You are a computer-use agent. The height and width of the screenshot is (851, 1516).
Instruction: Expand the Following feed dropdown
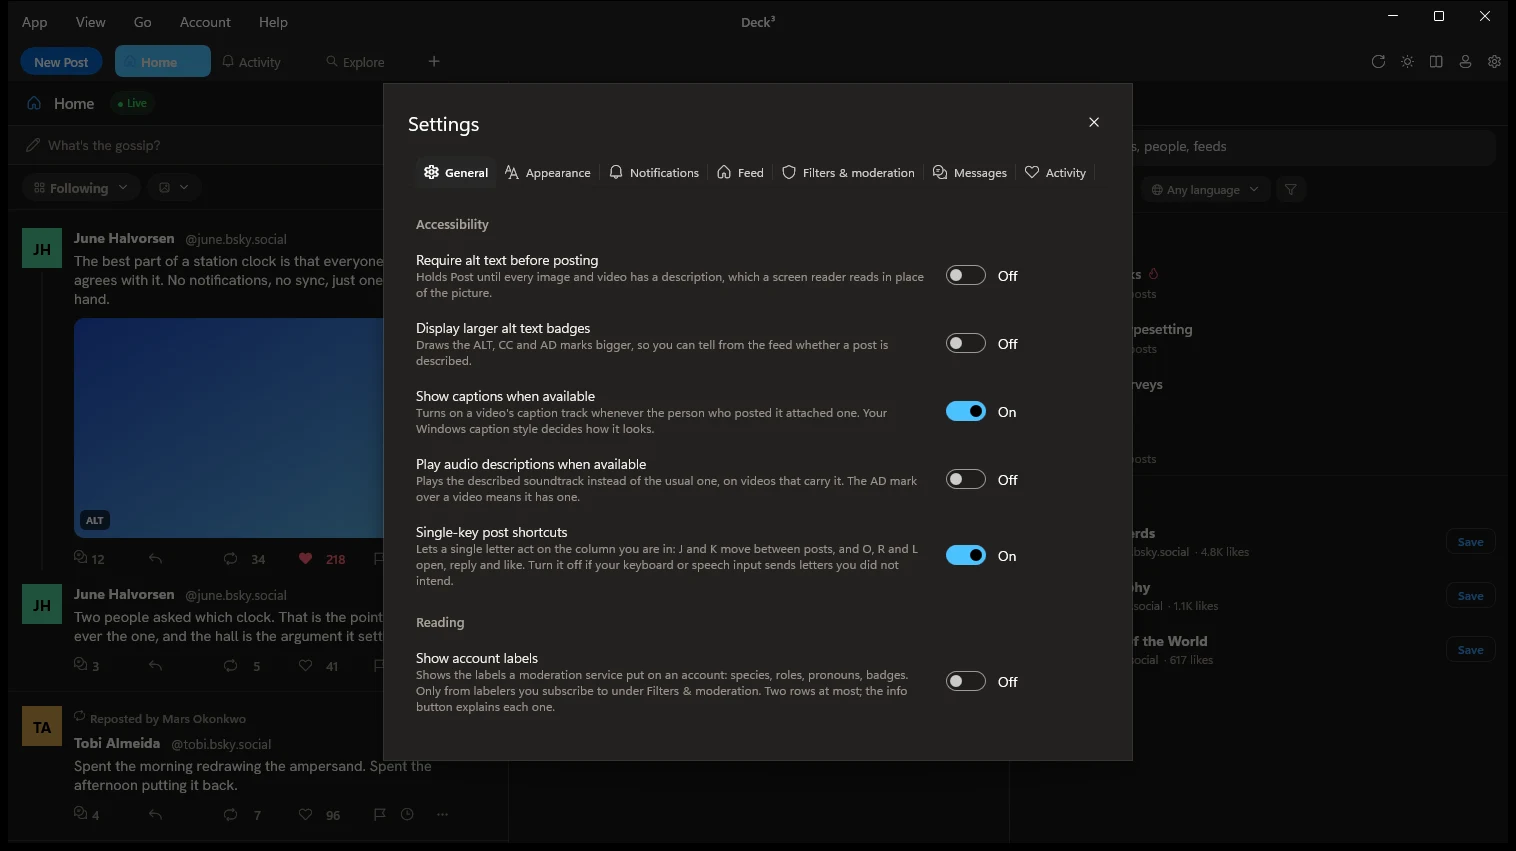(80, 187)
